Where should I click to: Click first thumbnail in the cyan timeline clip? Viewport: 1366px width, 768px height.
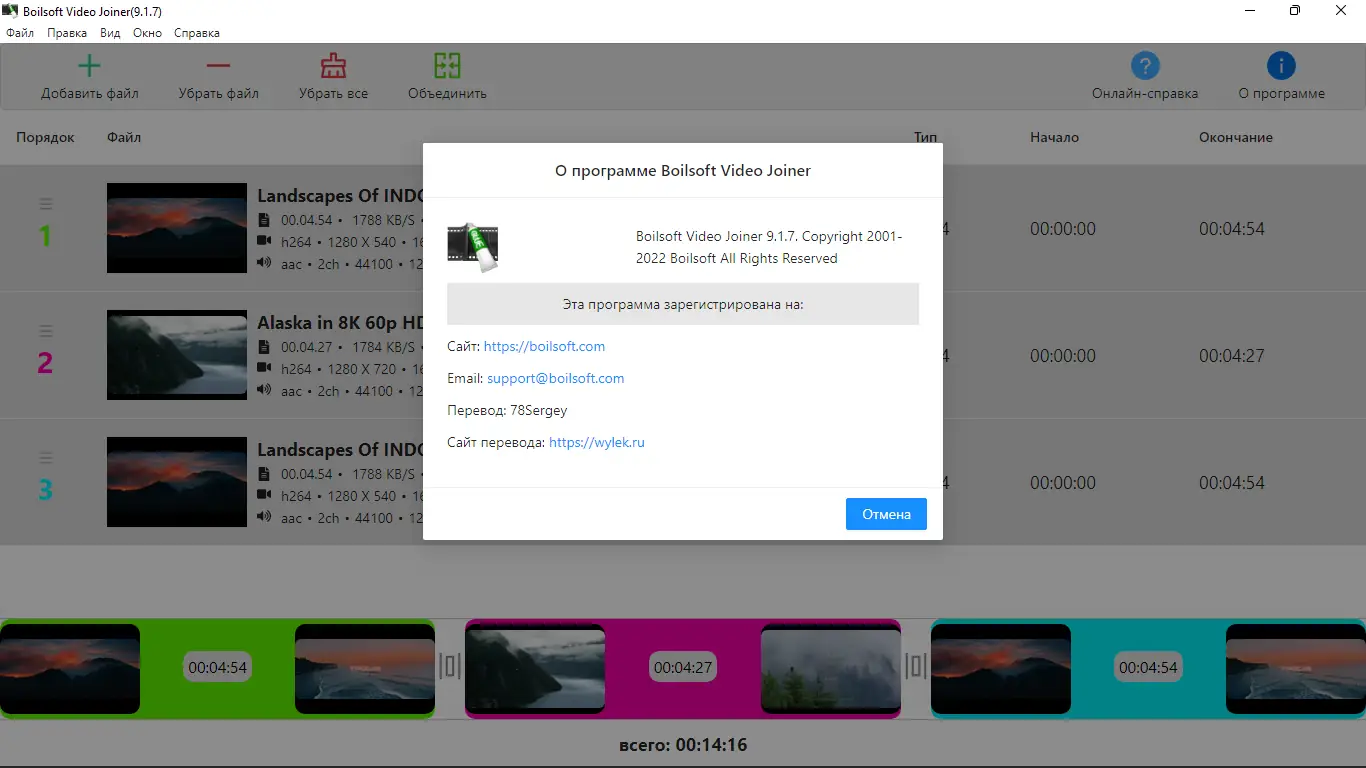[x=1001, y=669]
